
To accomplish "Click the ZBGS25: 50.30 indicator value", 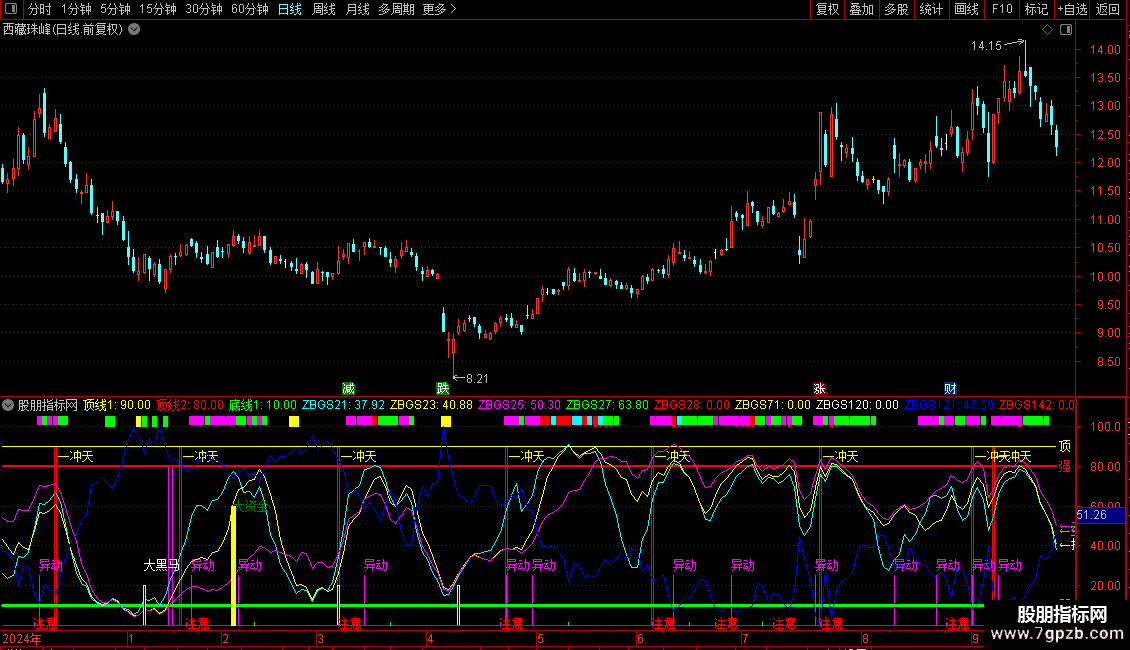I will point(520,405).
